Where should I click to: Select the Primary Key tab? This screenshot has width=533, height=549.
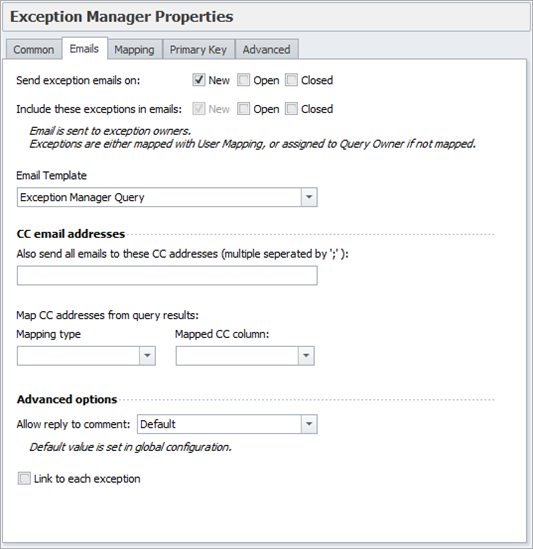click(198, 49)
